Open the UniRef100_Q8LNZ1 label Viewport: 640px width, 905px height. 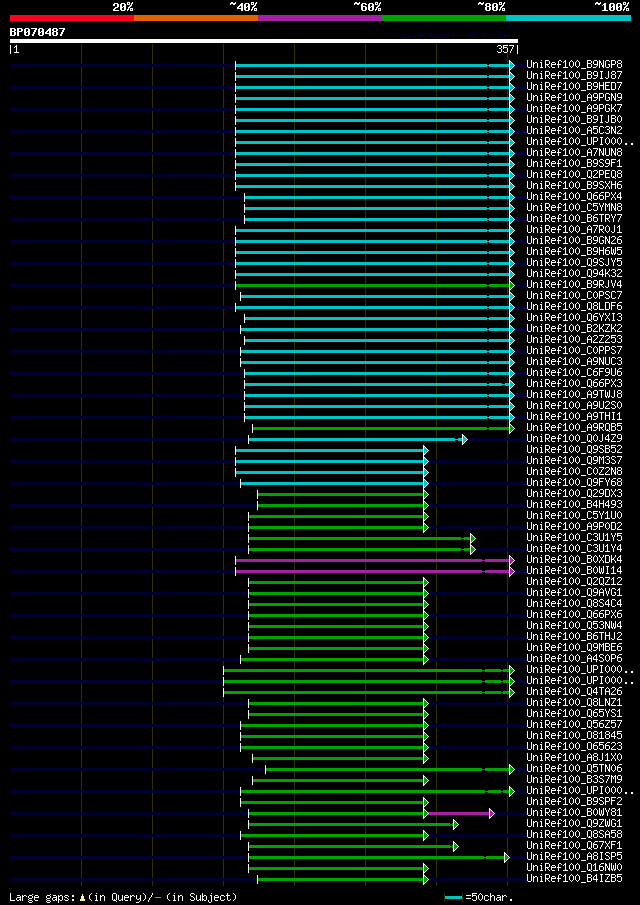tap(574, 704)
